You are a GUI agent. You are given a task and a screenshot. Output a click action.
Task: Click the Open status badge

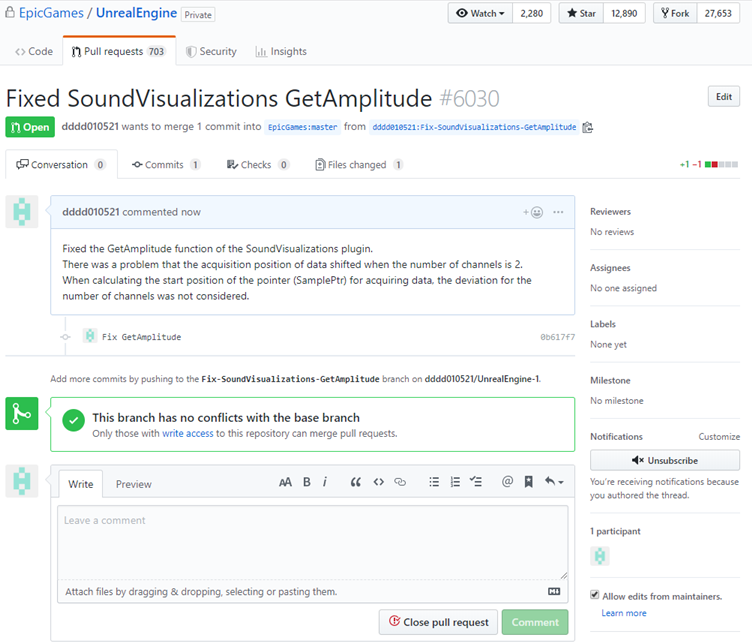(30, 127)
